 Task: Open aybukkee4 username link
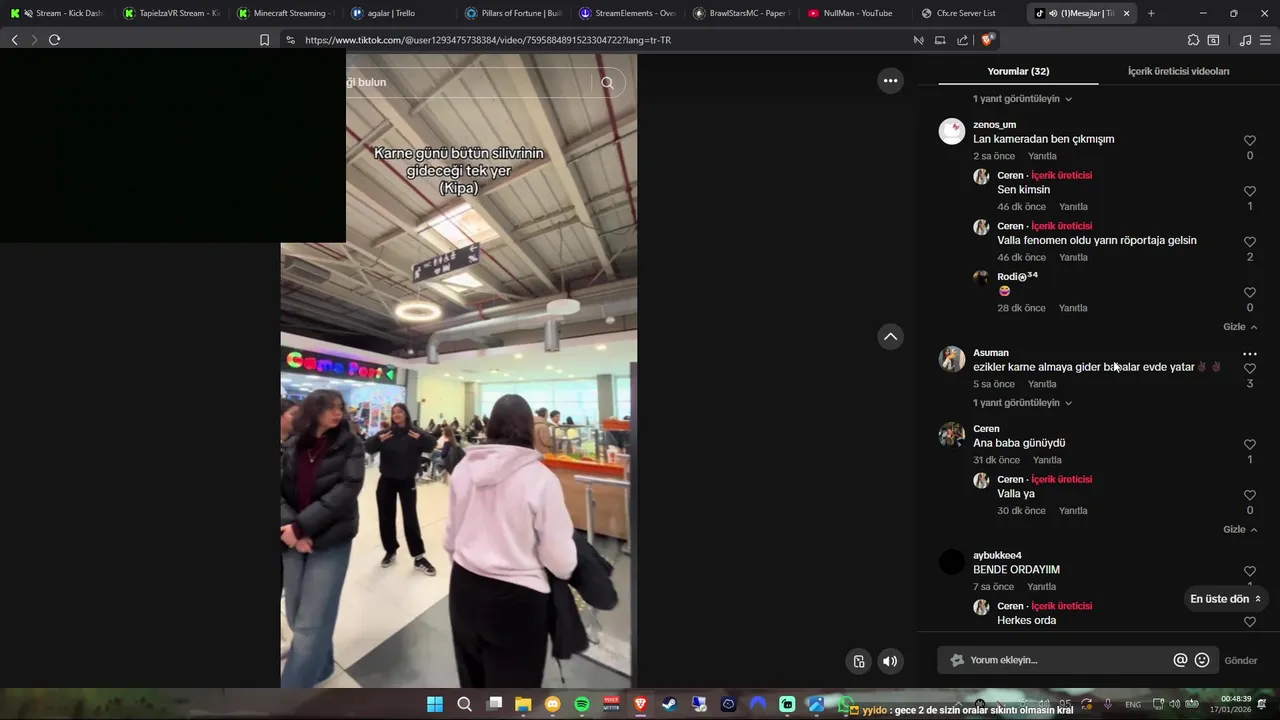[x=997, y=556]
